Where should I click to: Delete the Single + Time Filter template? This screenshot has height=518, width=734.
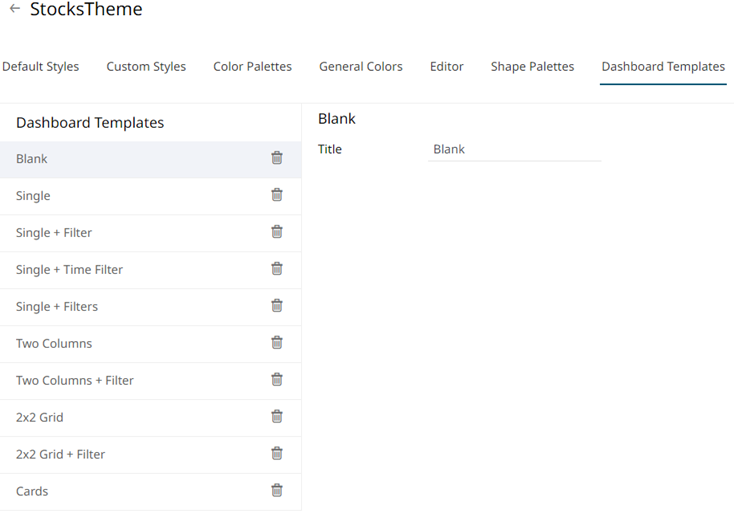[277, 269]
